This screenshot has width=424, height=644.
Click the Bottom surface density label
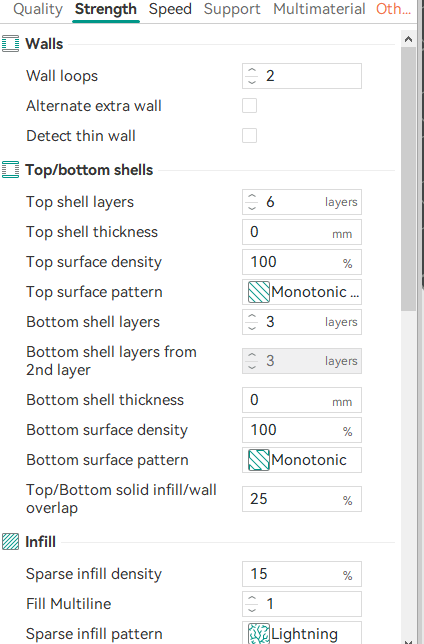(x=107, y=430)
